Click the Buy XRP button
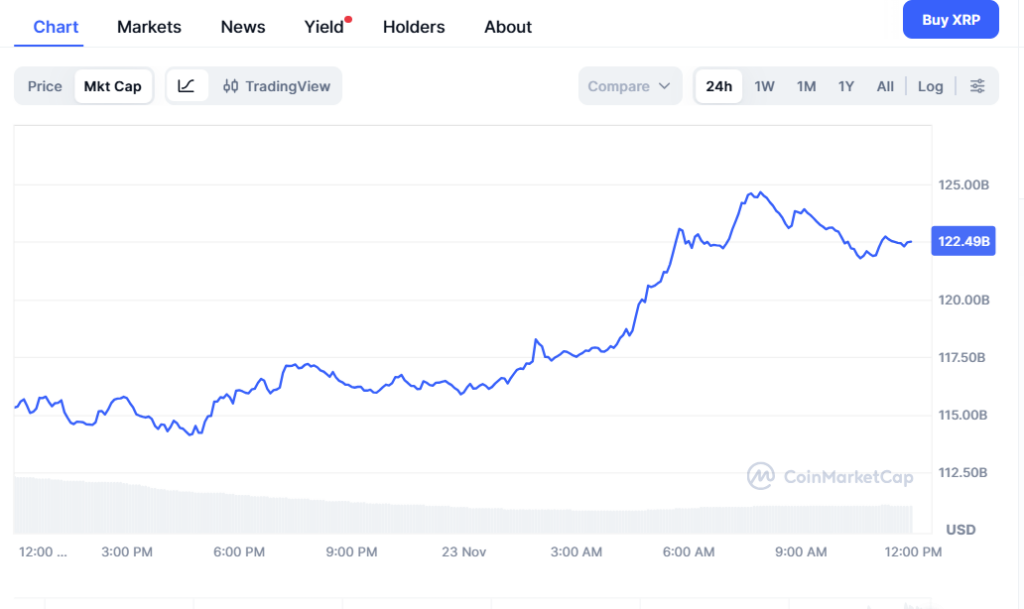 click(x=951, y=19)
